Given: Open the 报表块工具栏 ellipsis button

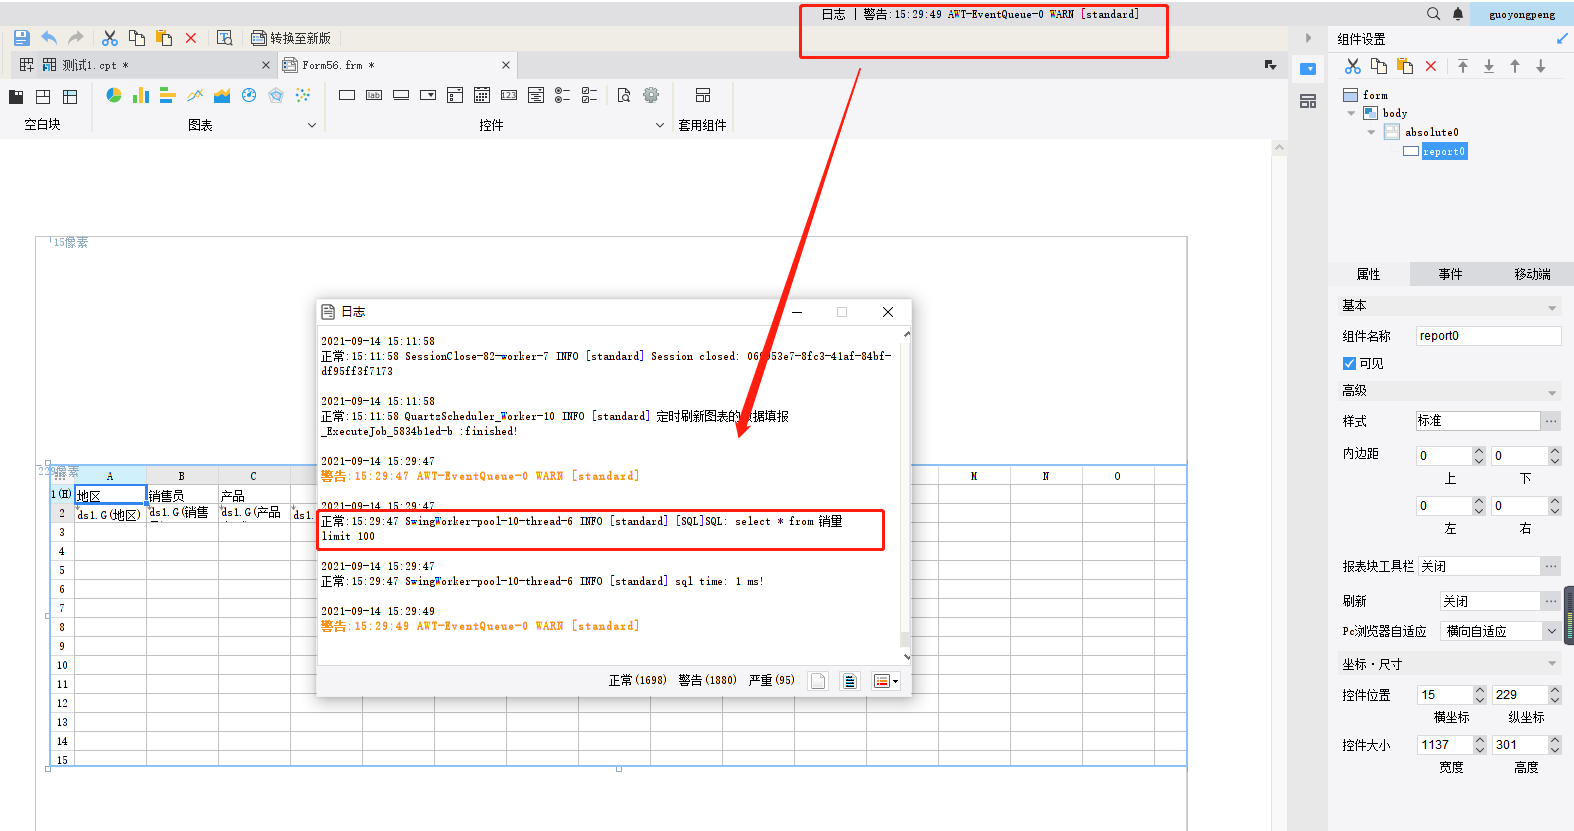Looking at the screenshot, I should (x=1551, y=566).
